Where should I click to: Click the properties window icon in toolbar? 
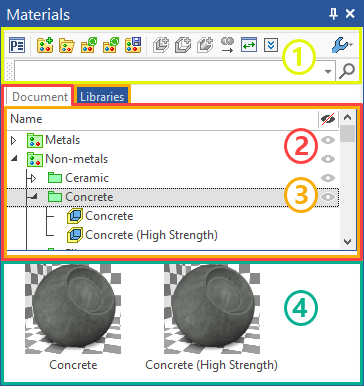click(x=17, y=45)
